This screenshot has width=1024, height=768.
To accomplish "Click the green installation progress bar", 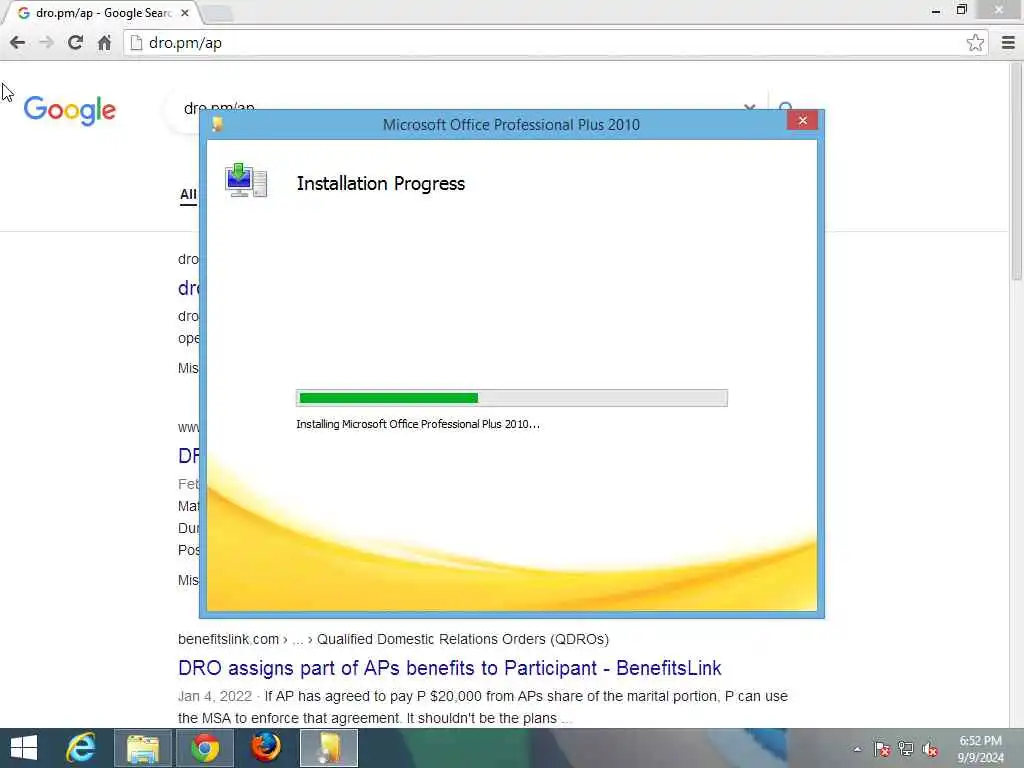I will (511, 398).
